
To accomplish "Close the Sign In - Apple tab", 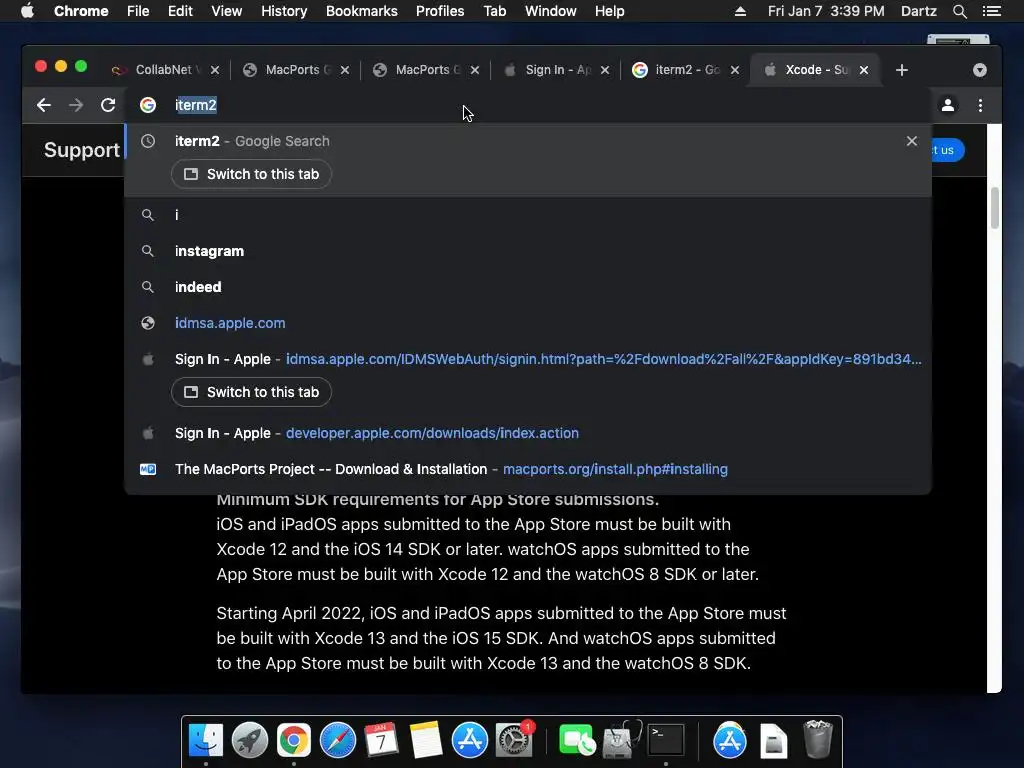I will pos(605,70).
